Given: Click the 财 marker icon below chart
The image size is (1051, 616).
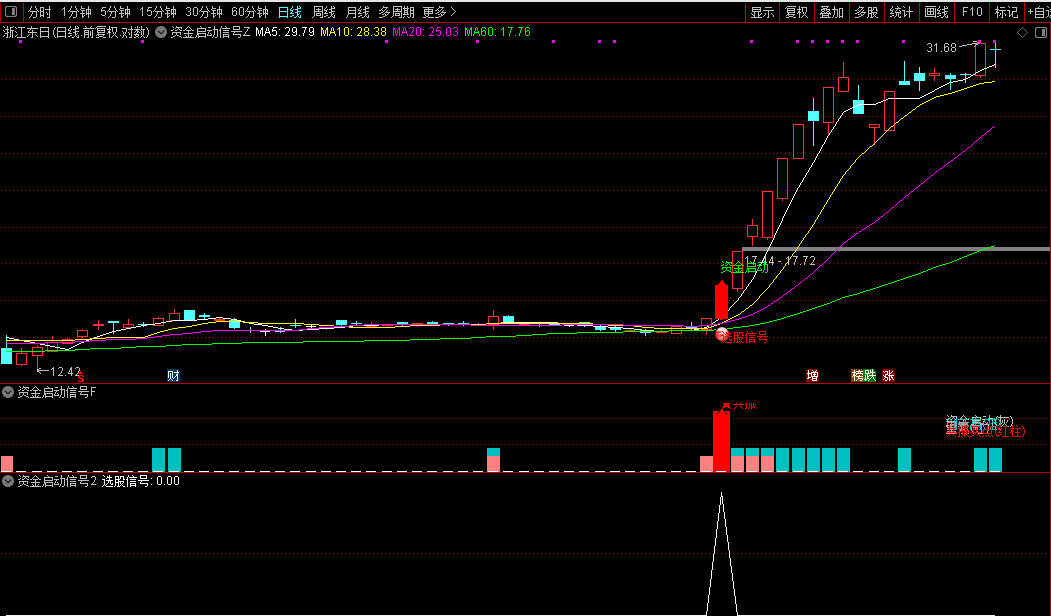Looking at the screenshot, I should click(x=173, y=375).
